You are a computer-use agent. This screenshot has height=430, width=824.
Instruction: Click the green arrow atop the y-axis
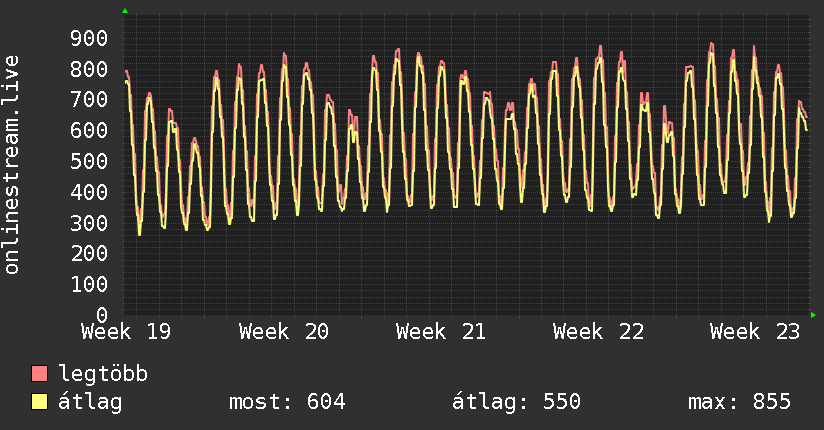click(x=125, y=11)
